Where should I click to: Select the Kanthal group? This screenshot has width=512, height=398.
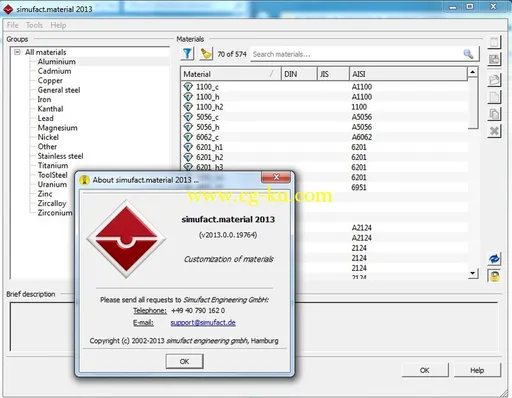50,109
